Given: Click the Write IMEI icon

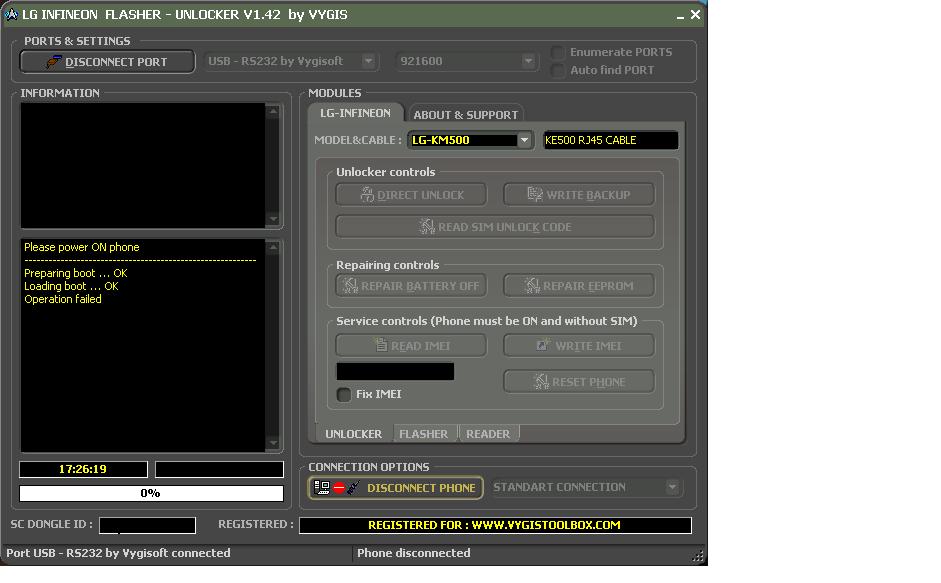Looking at the screenshot, I should [x=543, y=345].
